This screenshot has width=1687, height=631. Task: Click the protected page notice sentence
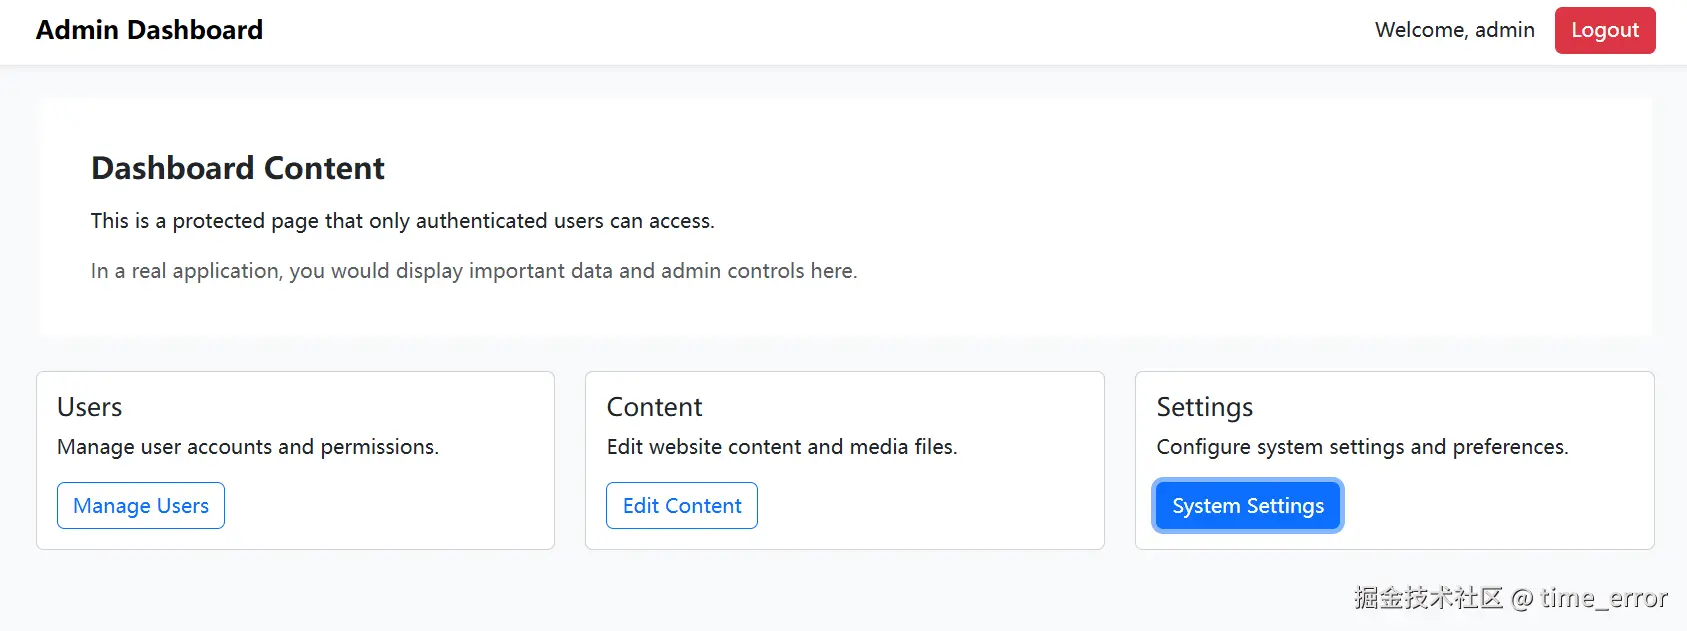[x=402, y=221]
